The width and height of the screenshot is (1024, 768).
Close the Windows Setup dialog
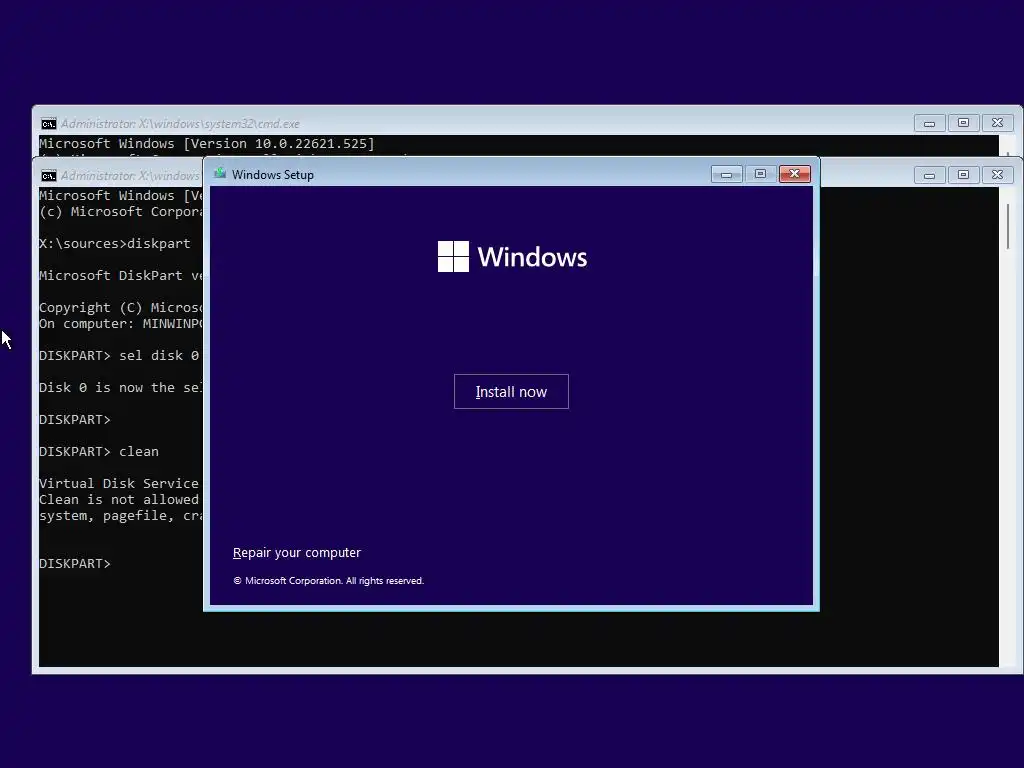(x=794, y=174)
